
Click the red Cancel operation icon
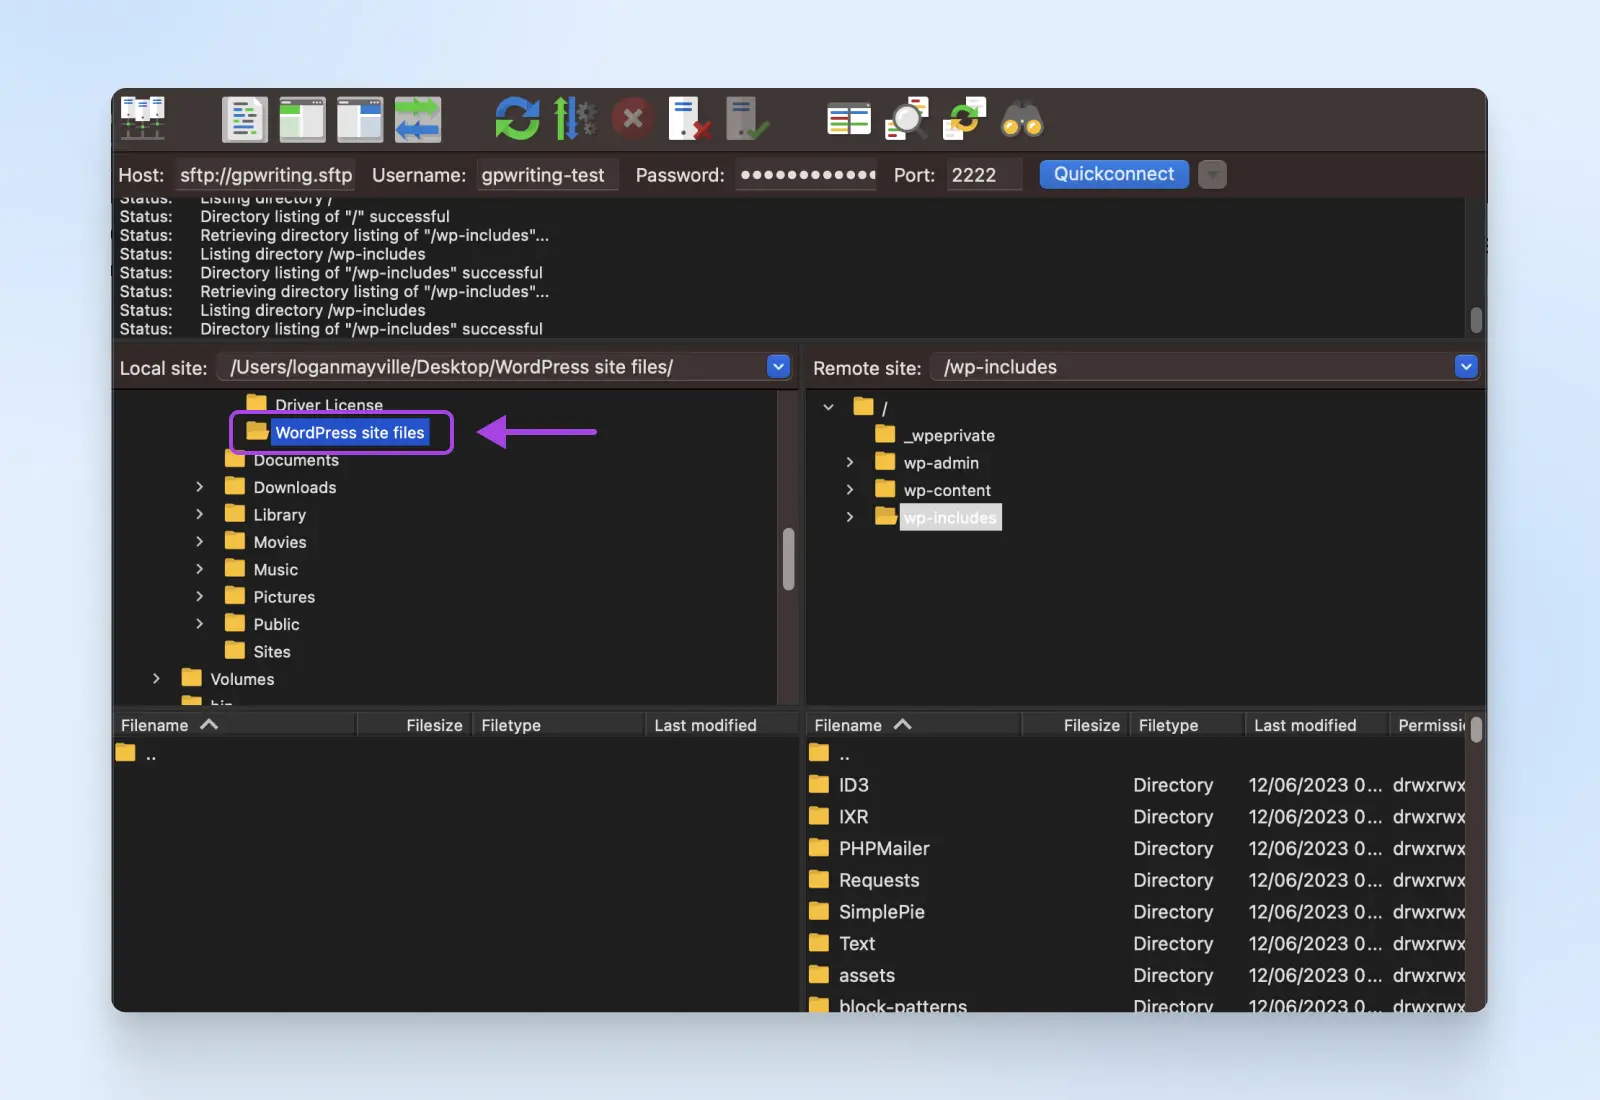tap(632, 119)
